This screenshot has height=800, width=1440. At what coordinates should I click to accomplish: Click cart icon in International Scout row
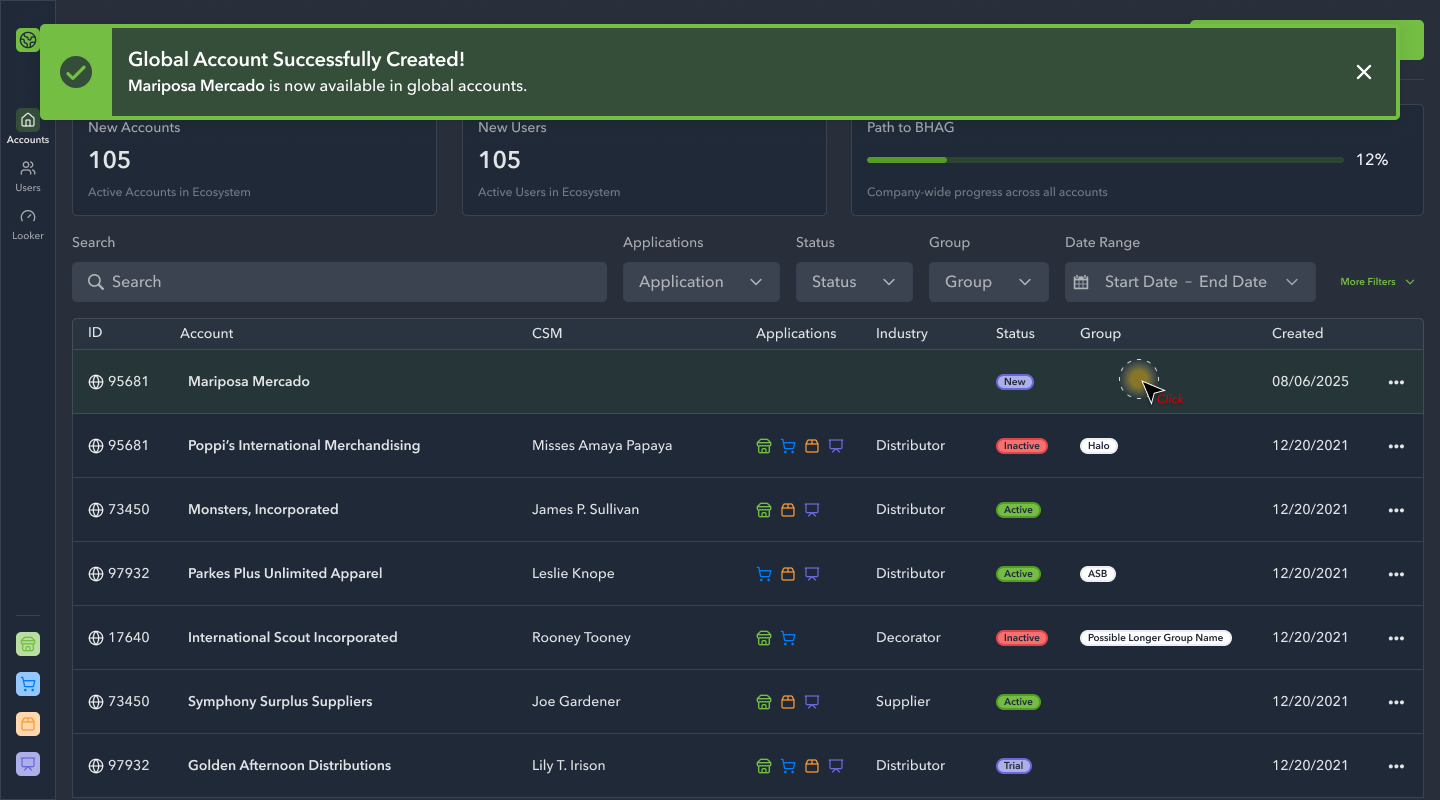point(788,638)
